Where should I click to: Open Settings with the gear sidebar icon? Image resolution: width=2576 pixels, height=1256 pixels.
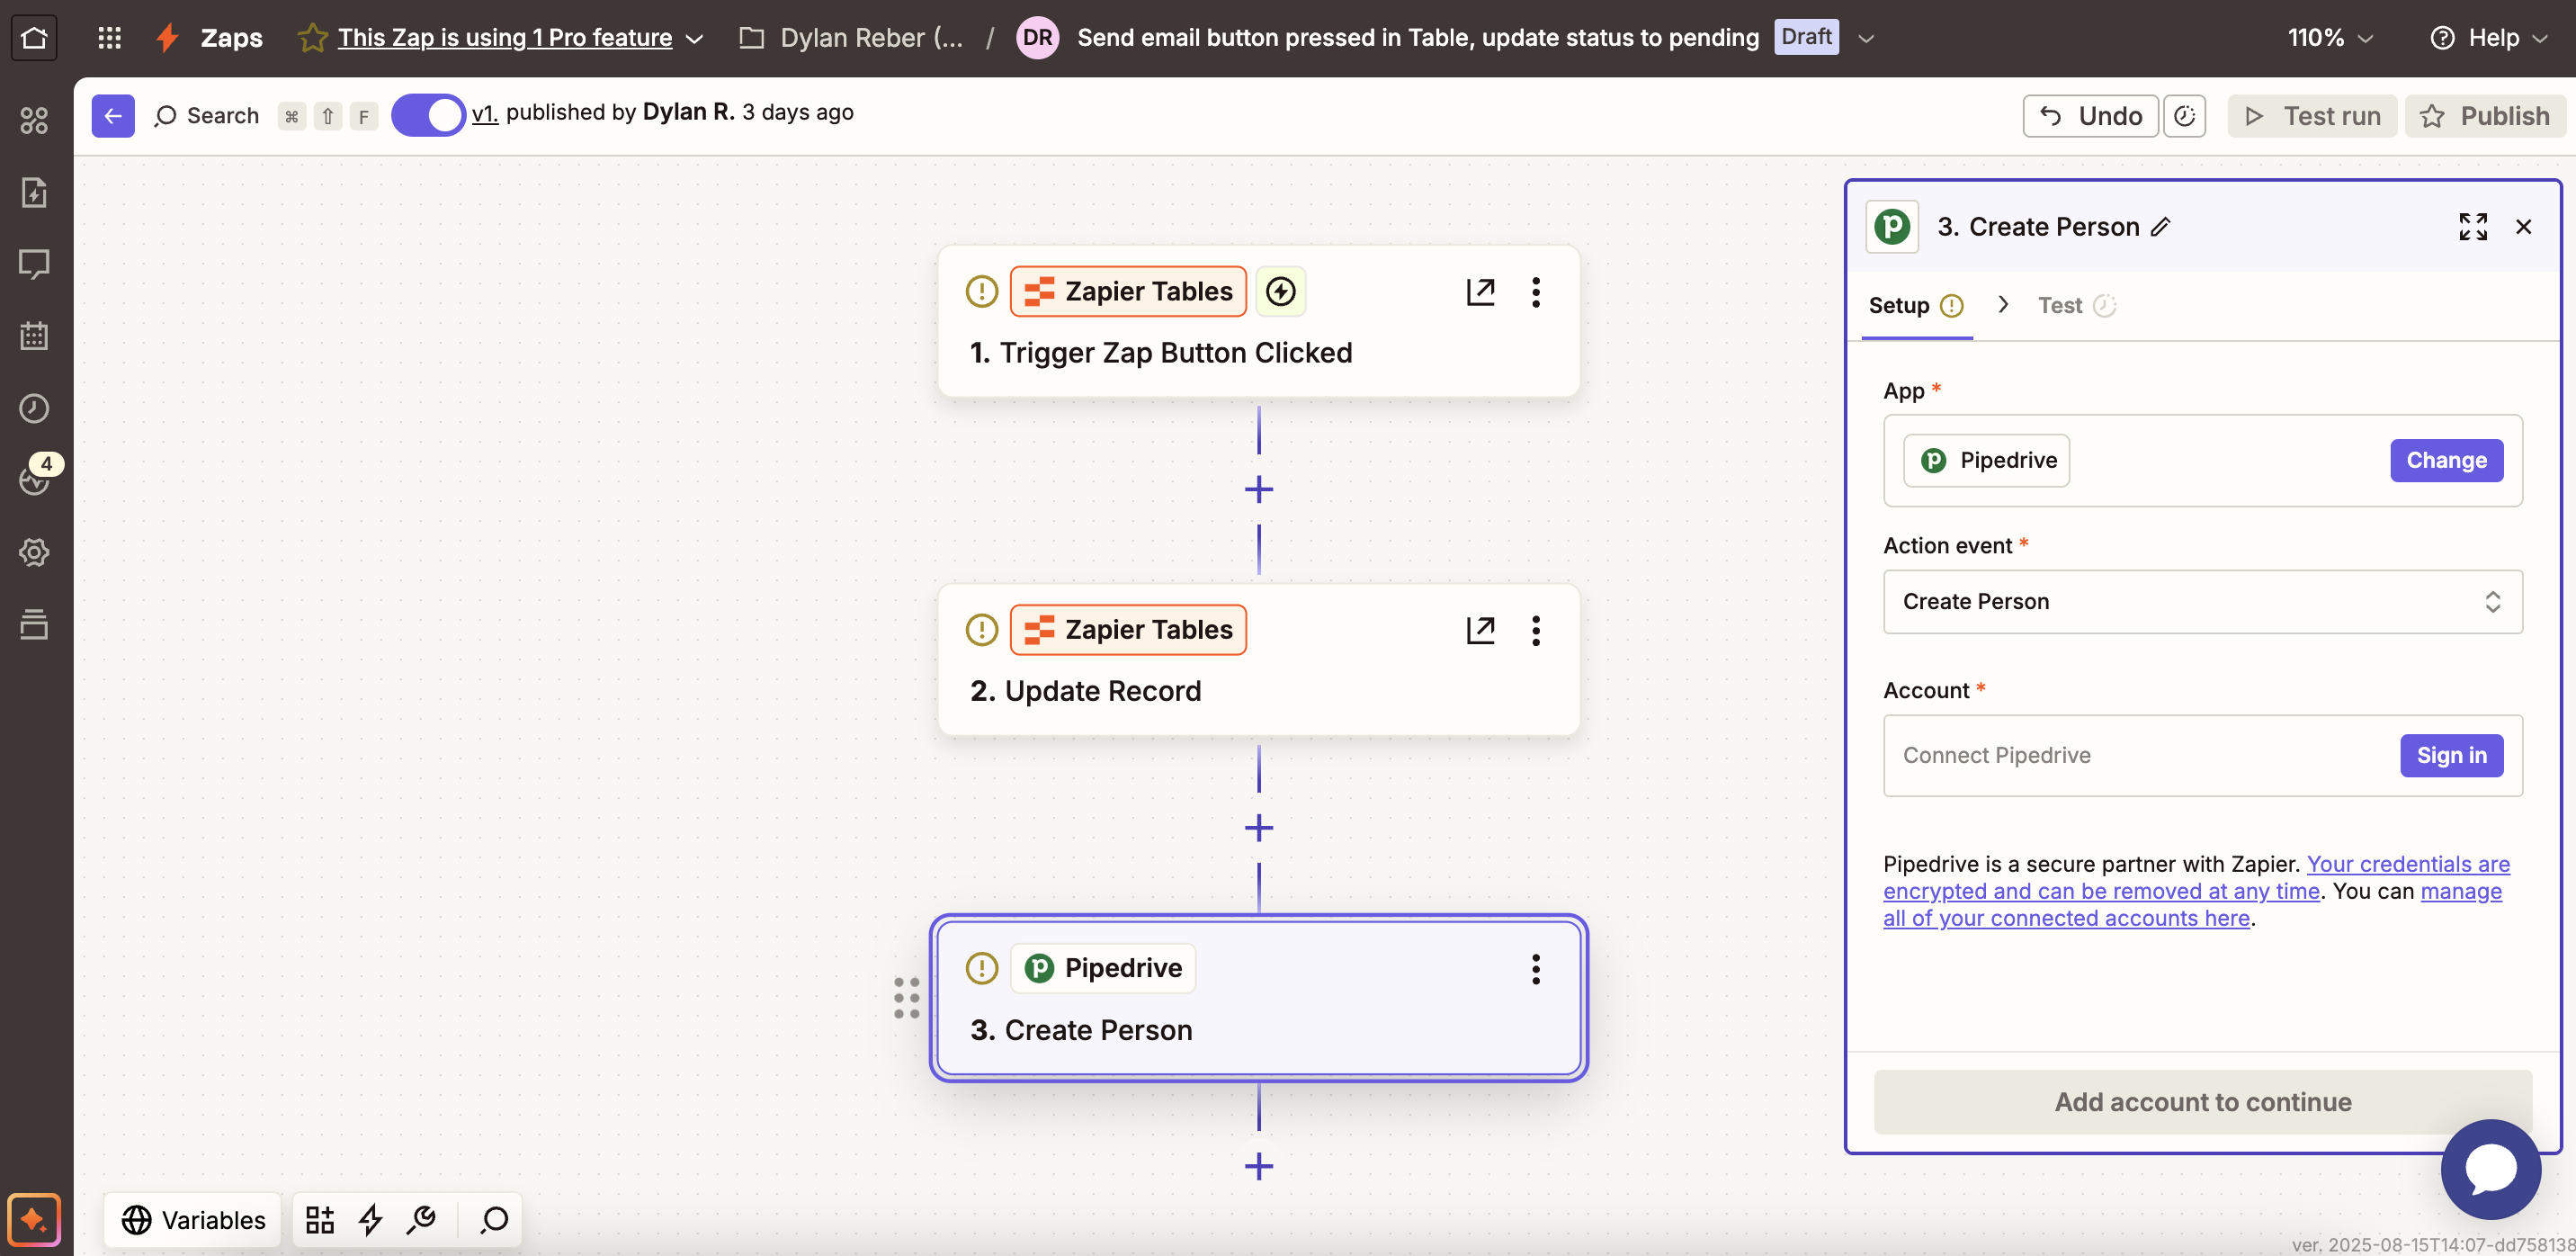coord(34,552)
